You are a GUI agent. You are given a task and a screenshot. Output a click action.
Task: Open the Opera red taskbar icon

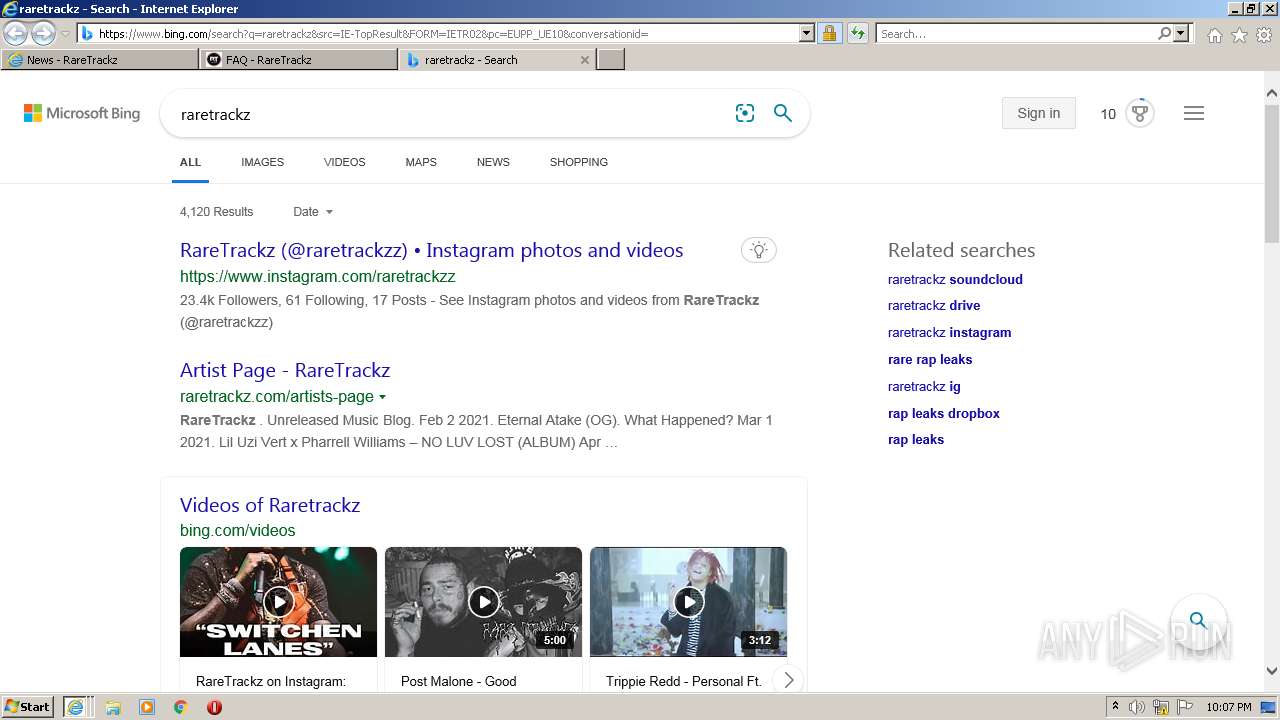(214, 707)
